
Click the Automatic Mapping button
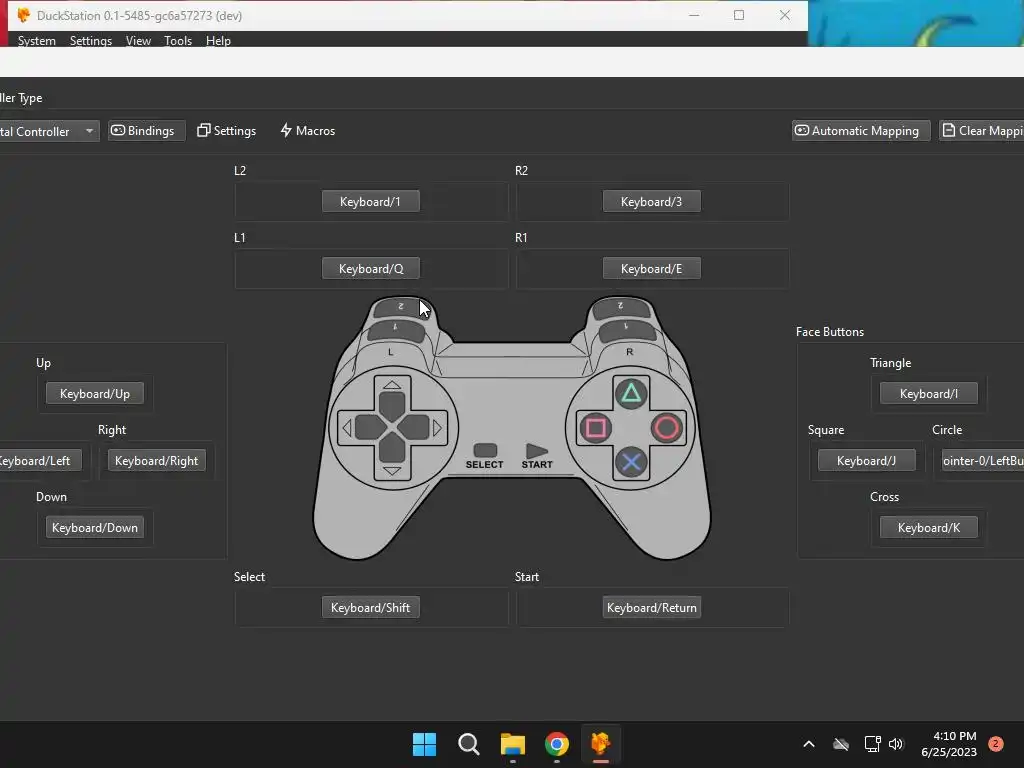pos(861,131)
